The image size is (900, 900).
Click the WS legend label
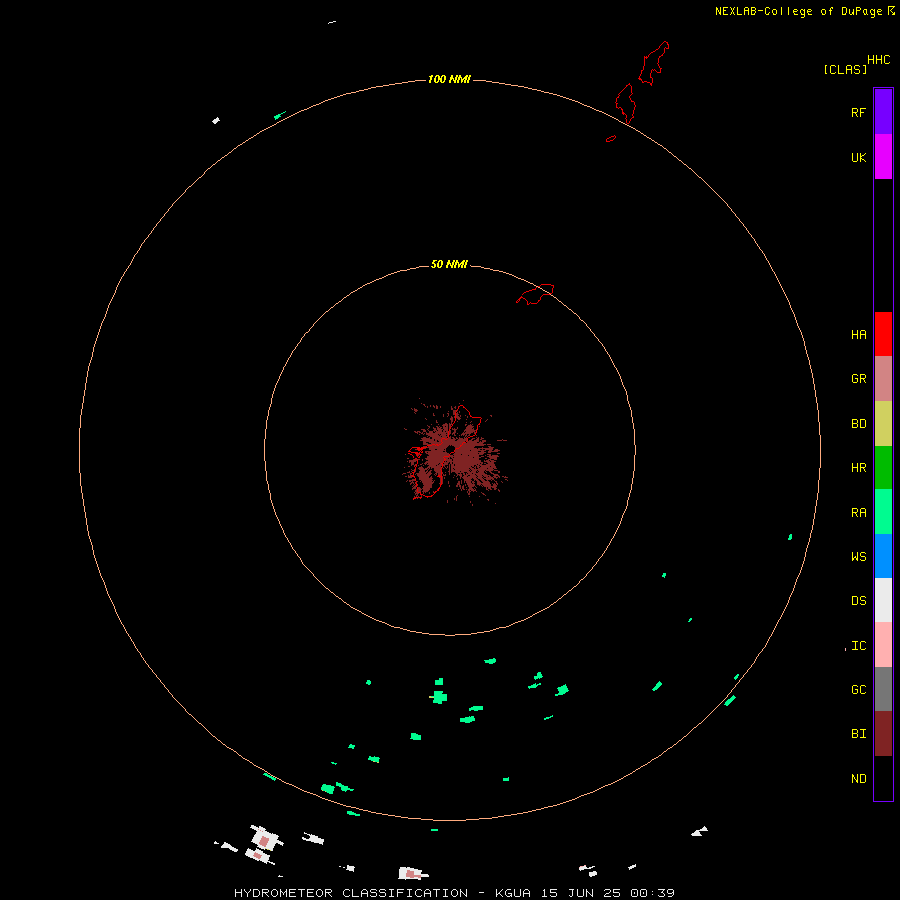pos(858,556)
